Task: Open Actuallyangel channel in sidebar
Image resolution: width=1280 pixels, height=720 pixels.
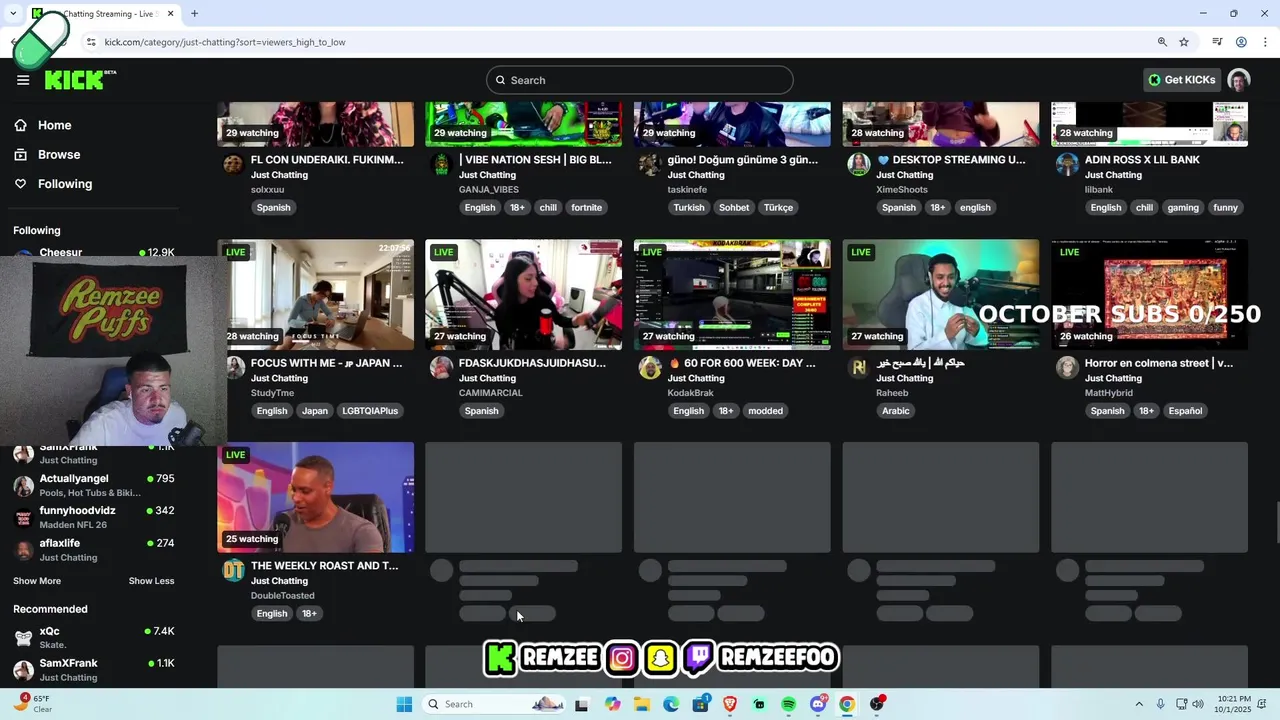Action: point(94,485)
